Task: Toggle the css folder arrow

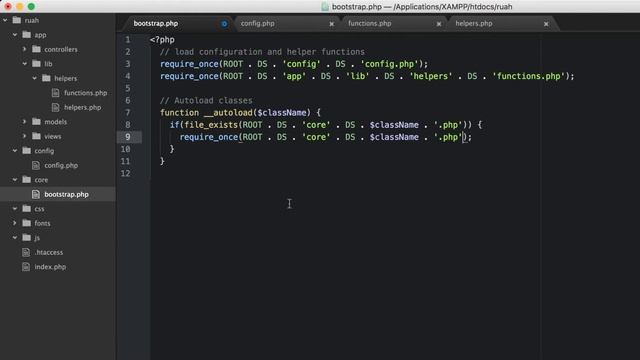Action: 15,209
